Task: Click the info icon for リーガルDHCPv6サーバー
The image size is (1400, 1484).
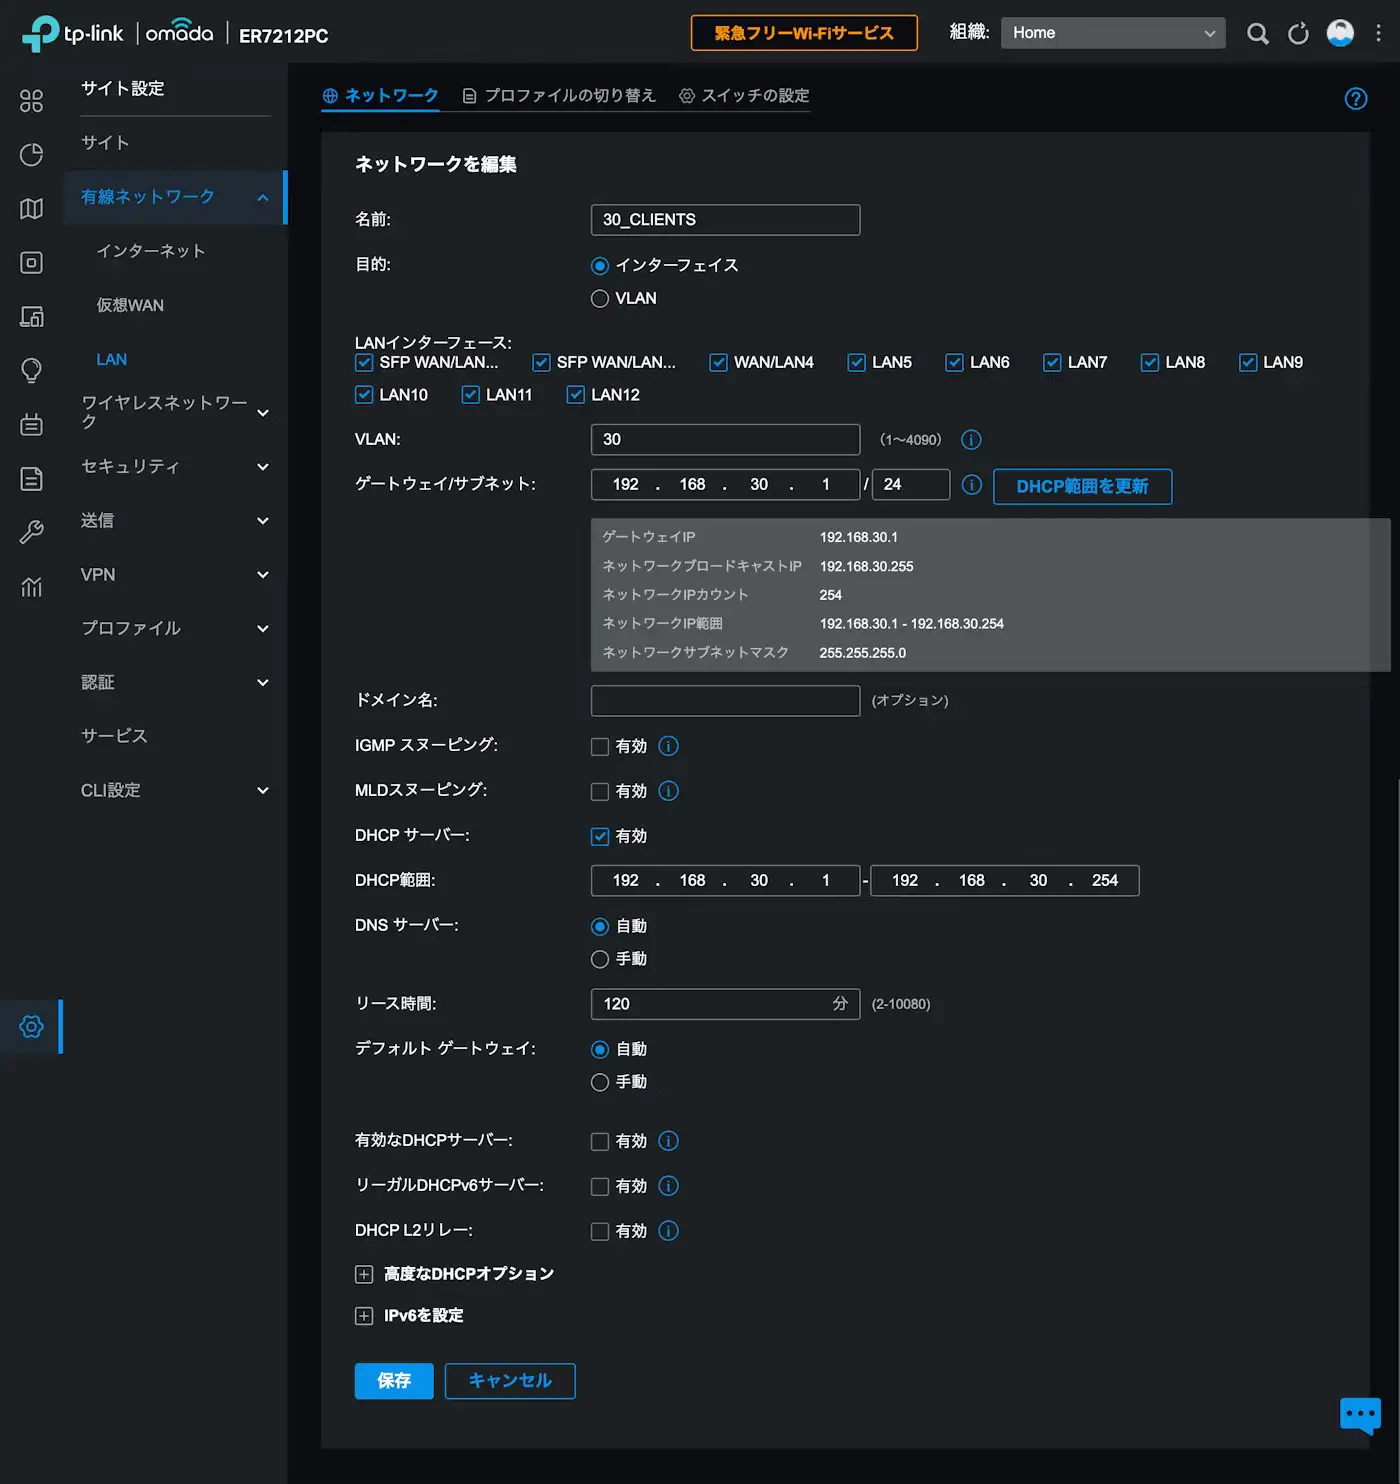Action: pyautogui.click(x=668, y=1185)
